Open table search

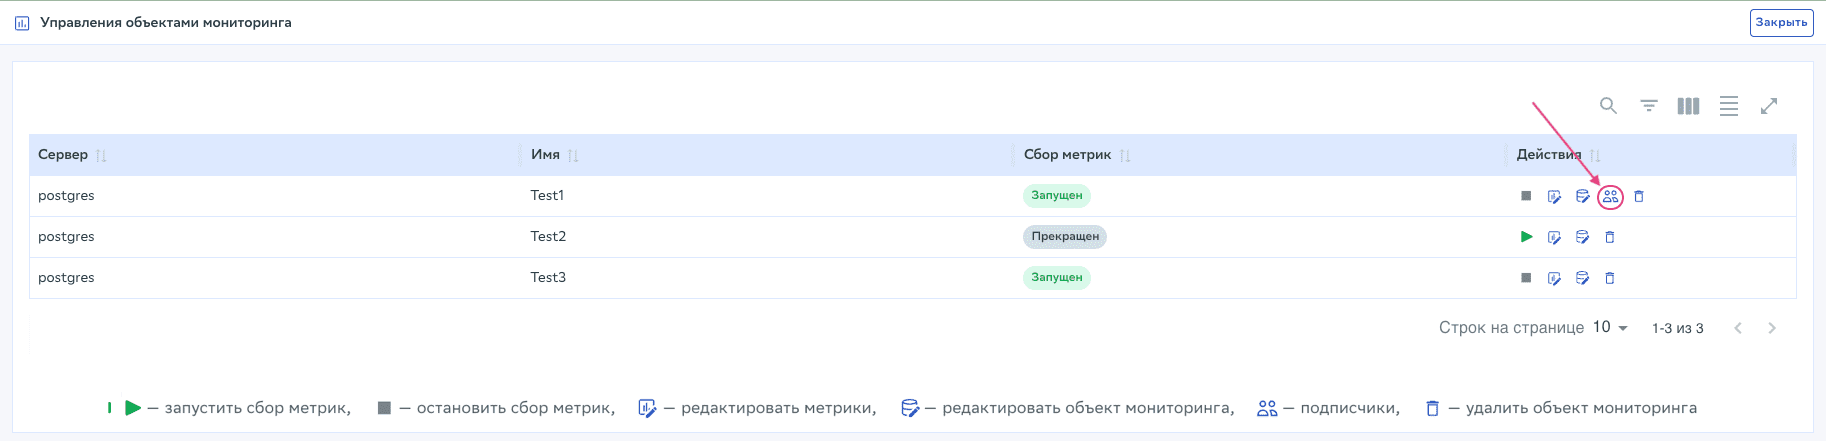tap(1608, 105)
